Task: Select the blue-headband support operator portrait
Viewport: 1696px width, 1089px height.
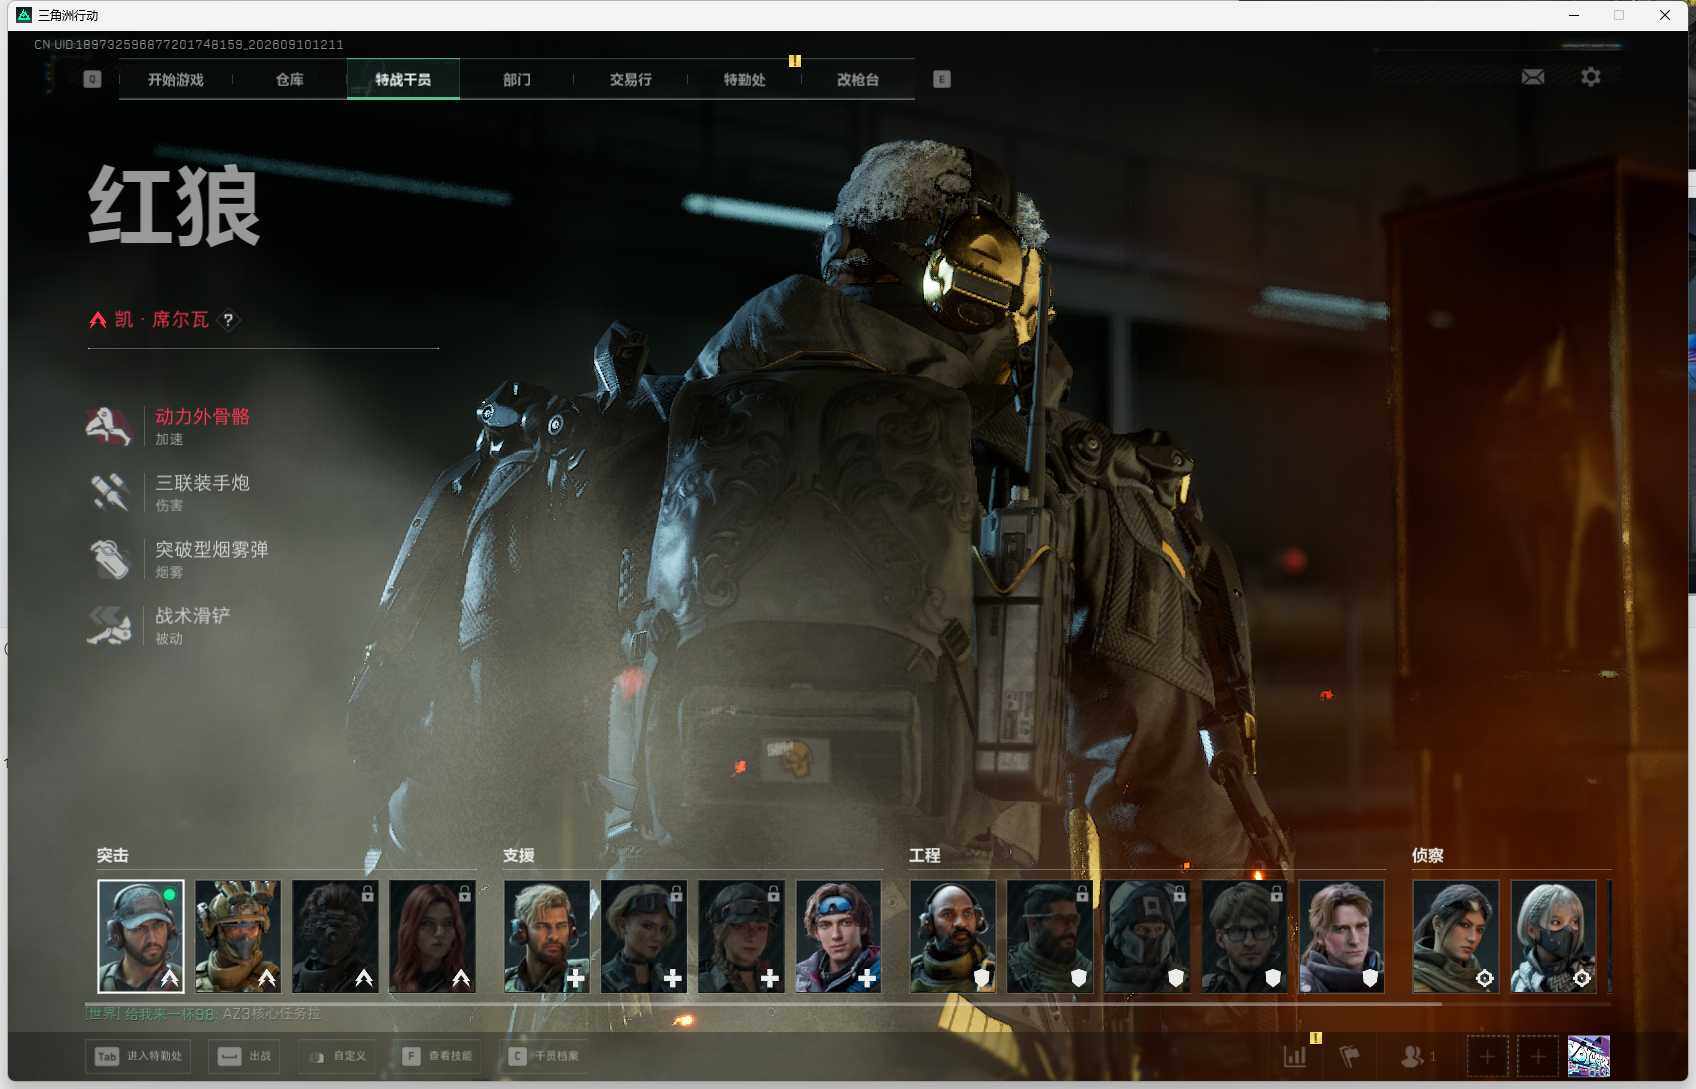Action: (x=838, y=936)
